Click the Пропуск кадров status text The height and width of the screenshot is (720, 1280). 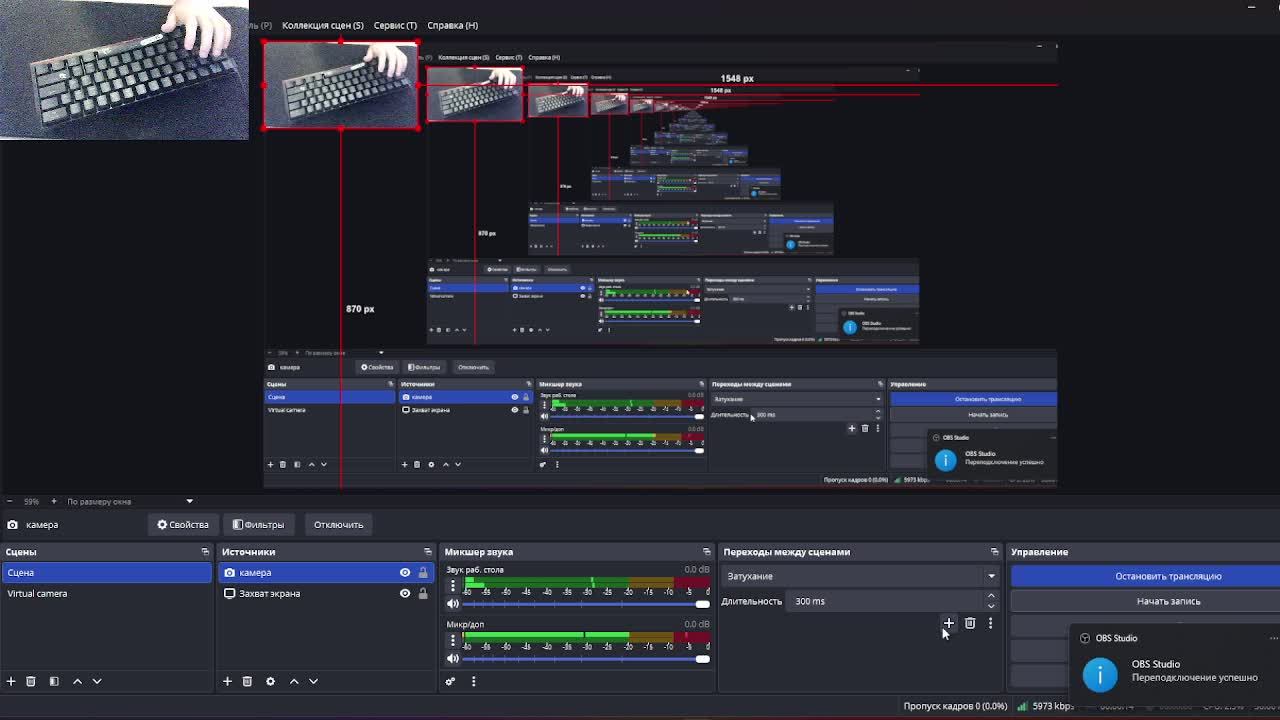955,706
